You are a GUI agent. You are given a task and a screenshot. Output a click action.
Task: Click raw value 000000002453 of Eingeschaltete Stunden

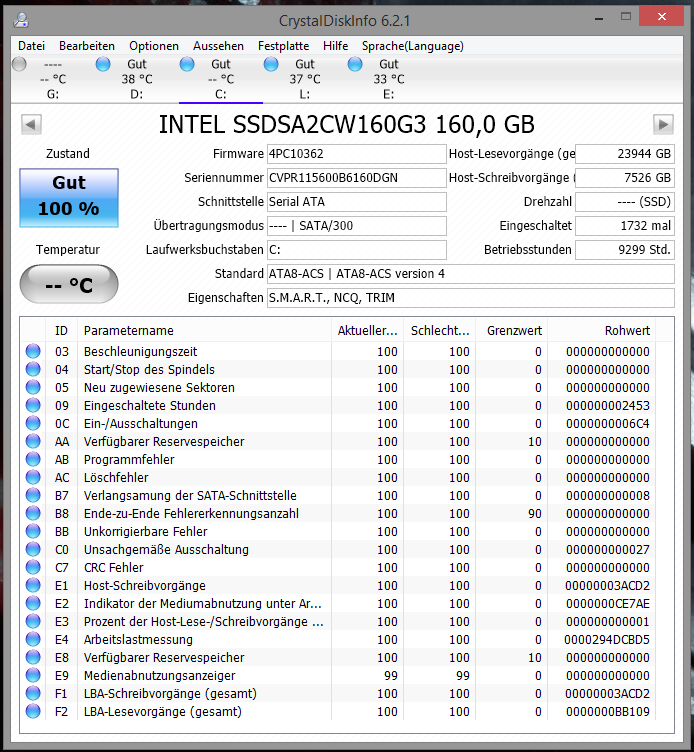608,406
